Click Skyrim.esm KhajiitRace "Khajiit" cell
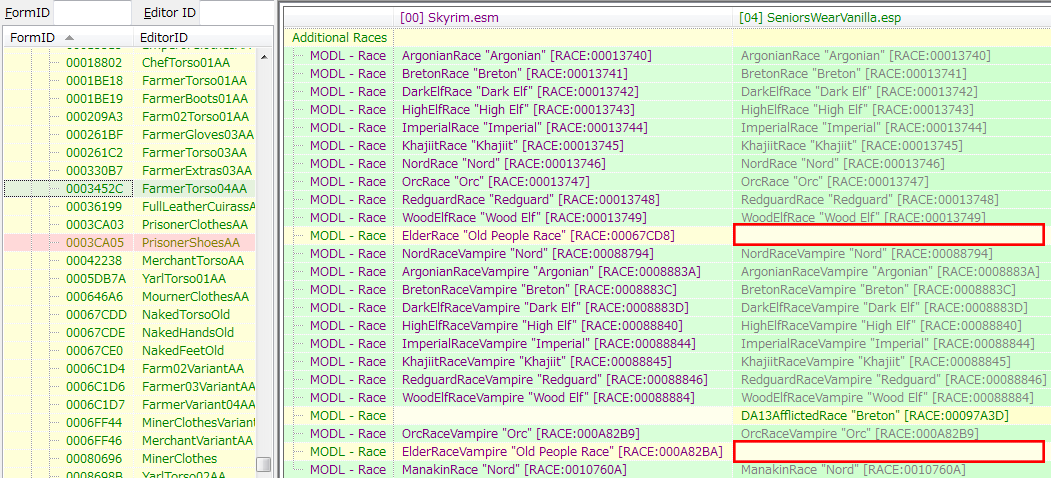The image size is (1051, 478). point(513,146)
